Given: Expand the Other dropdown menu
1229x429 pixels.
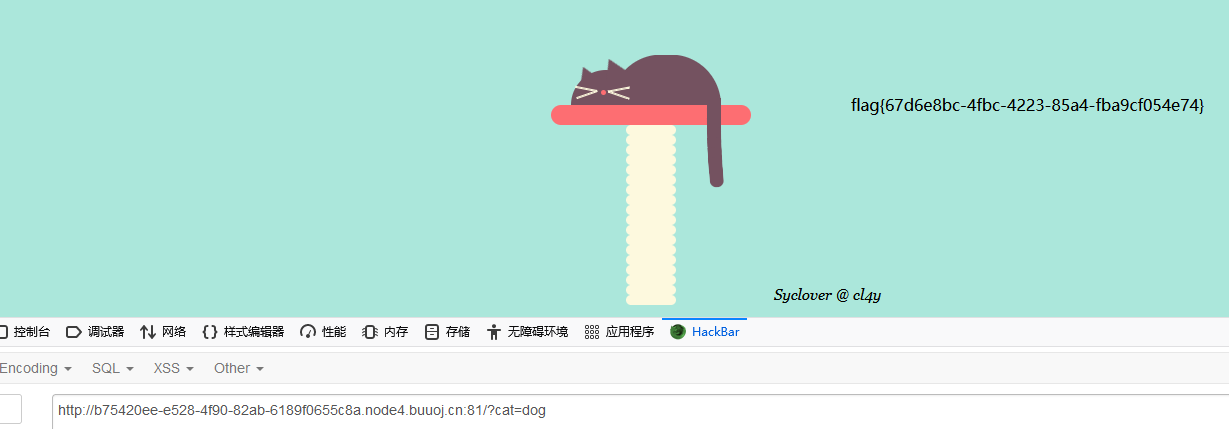Looking at the screenshot, I should pyautogui.click(x=239, y=368).
